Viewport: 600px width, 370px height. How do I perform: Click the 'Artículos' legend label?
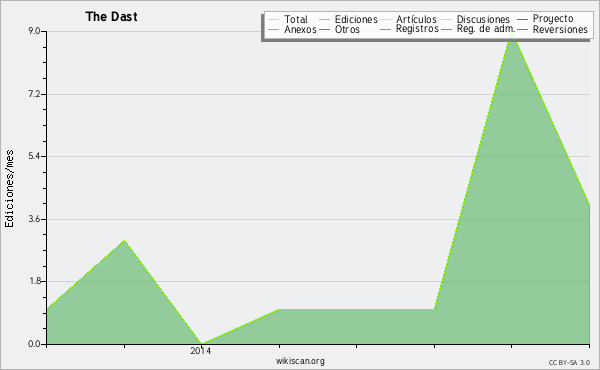click(416, 19)
